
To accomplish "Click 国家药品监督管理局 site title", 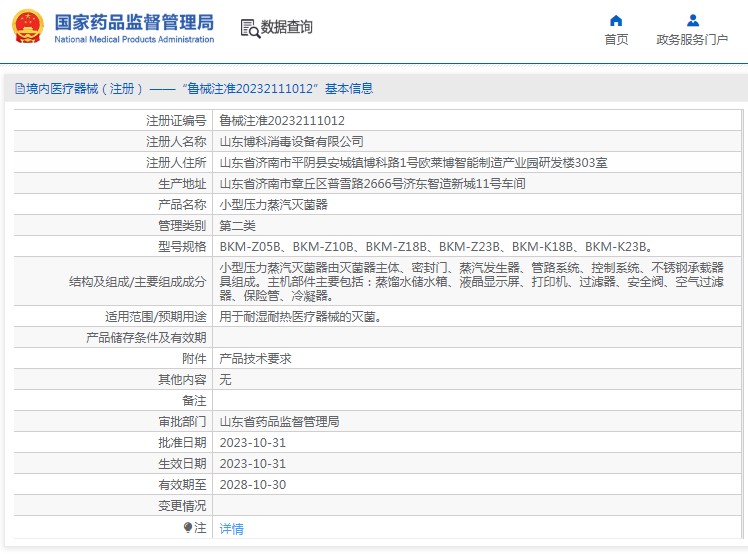I will pyautogui.click(x=134, y=22).
